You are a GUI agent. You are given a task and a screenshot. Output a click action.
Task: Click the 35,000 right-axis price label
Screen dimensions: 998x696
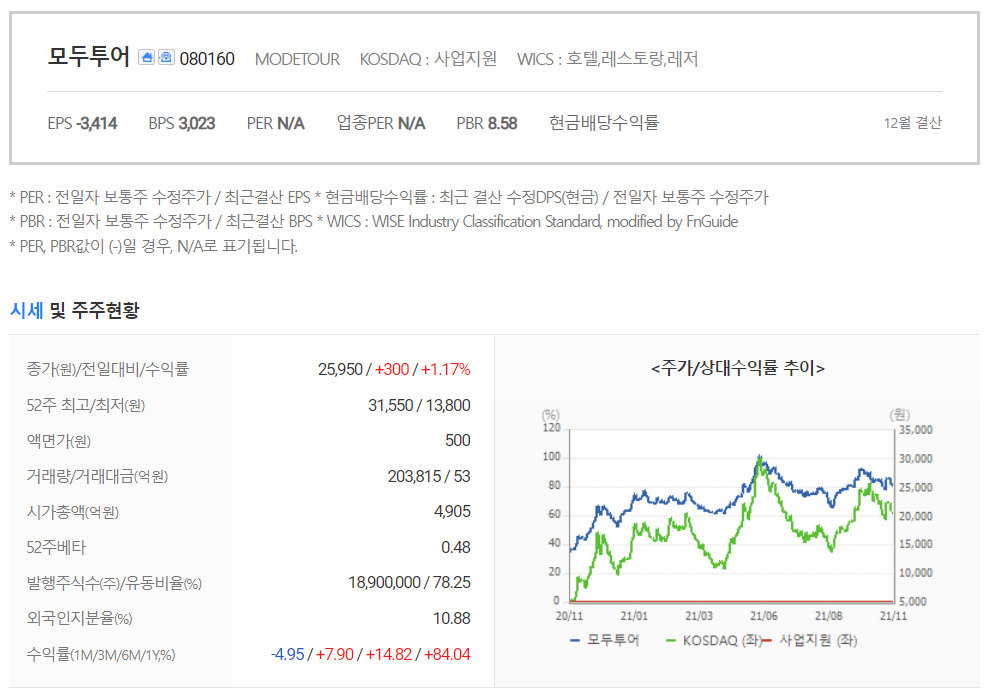click(x=915, y=430)
